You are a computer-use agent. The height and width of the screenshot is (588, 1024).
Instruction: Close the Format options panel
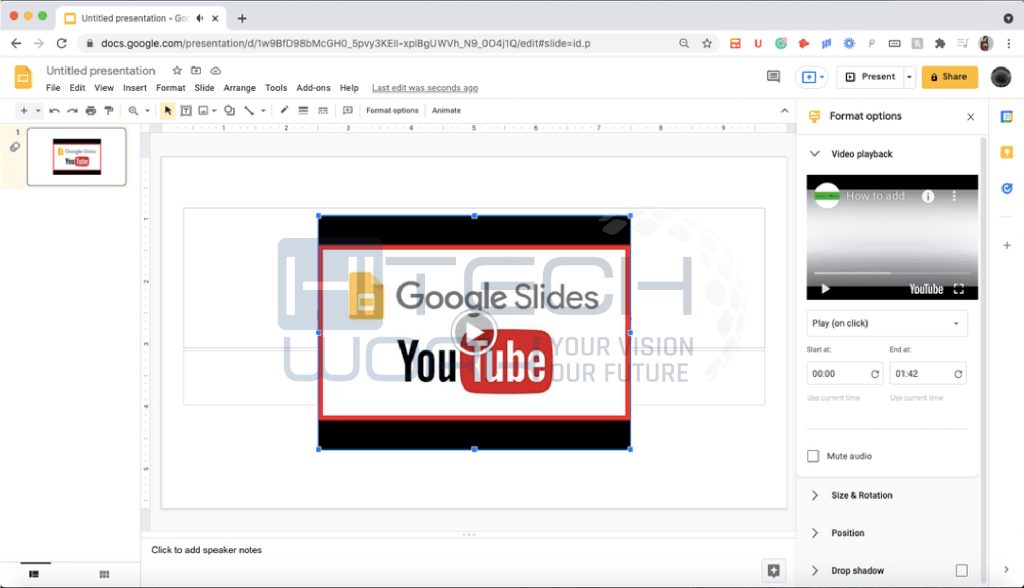pos(970,116)
